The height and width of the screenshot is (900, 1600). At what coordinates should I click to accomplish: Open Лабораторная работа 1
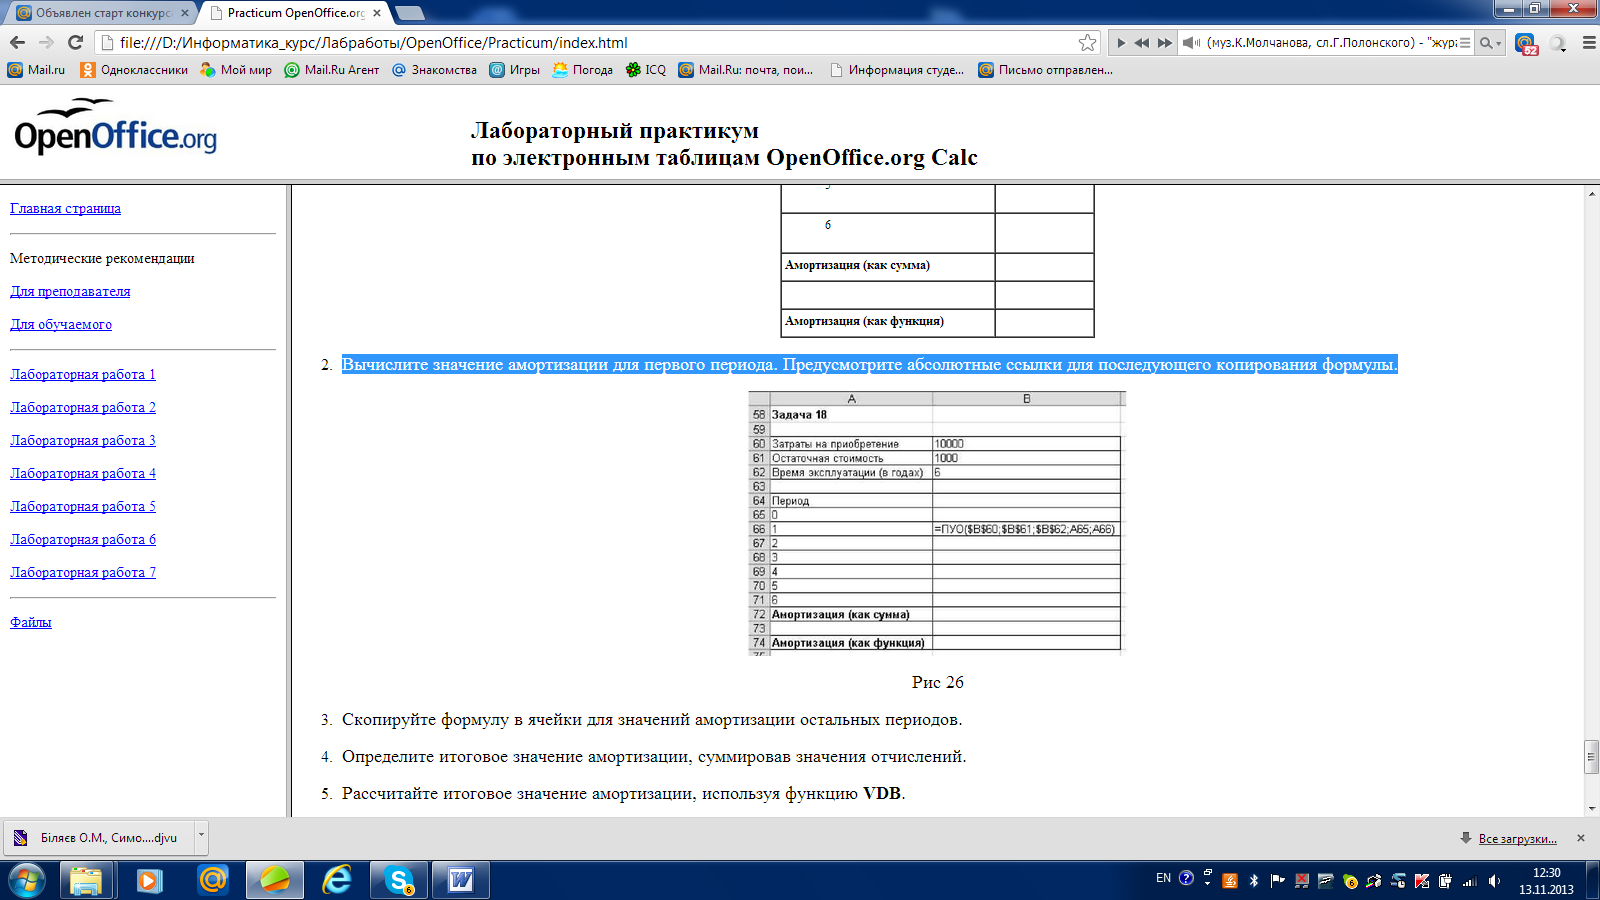click(83, 374)
